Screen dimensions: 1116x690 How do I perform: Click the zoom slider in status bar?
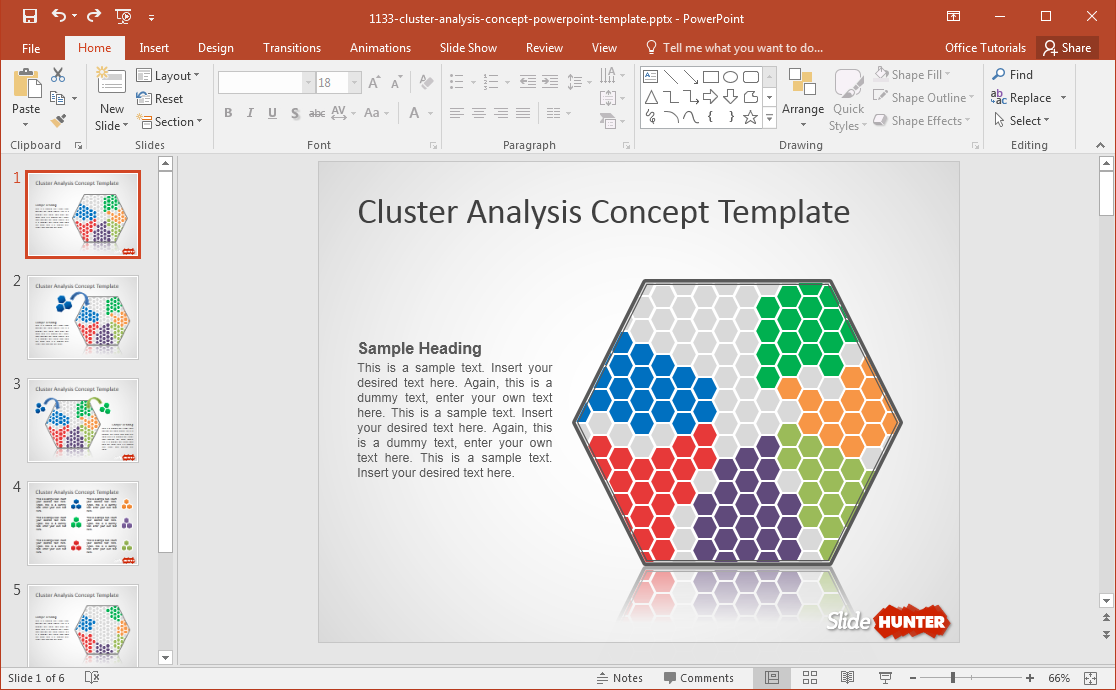pyautogui.click(x=953, y=678)
